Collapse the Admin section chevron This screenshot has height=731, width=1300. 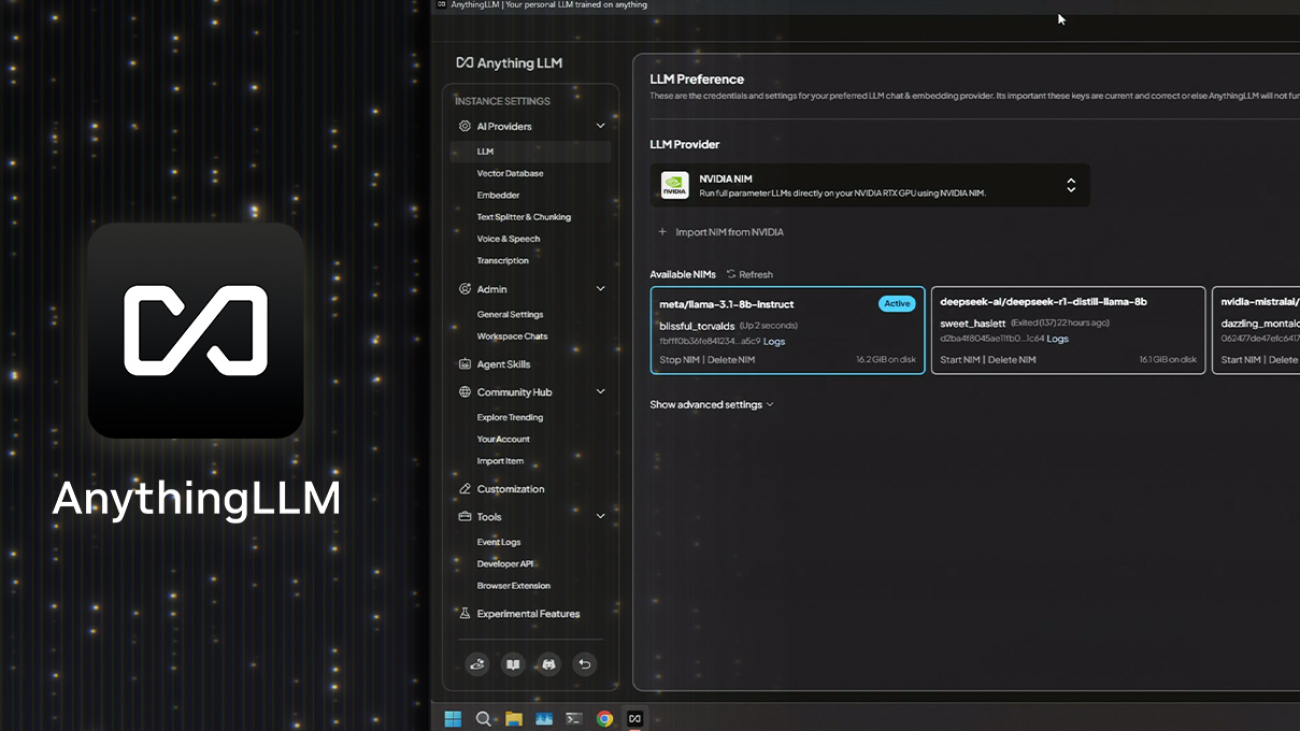(x=600, y=289)
